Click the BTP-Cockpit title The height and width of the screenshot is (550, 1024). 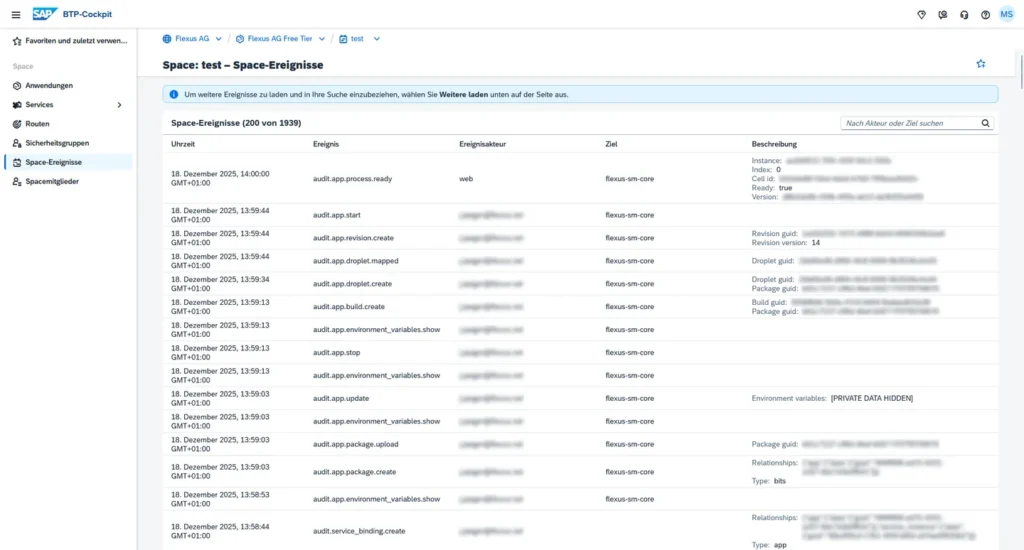coord(88,14)
